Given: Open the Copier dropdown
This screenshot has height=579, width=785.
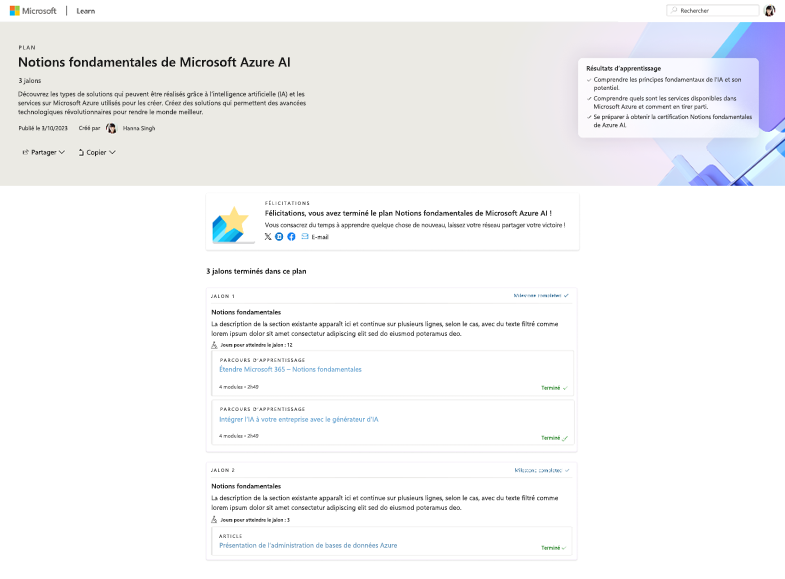Looking at the screenshot, I should (x=97, y=152).
